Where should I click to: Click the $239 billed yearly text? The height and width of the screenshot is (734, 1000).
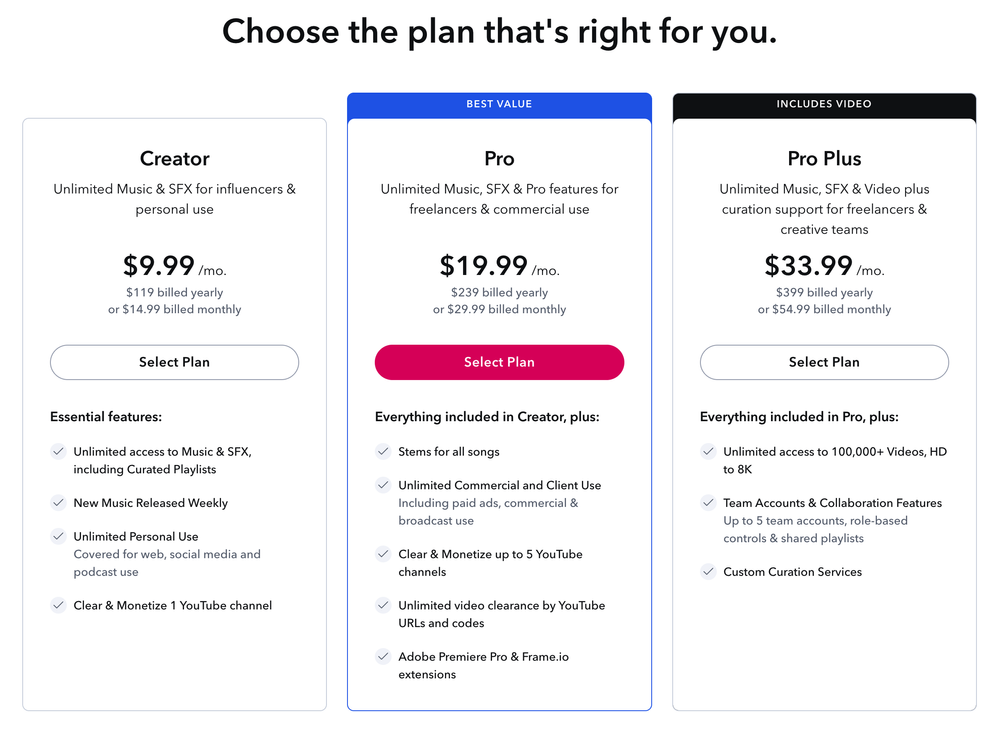tap(499, 292)
